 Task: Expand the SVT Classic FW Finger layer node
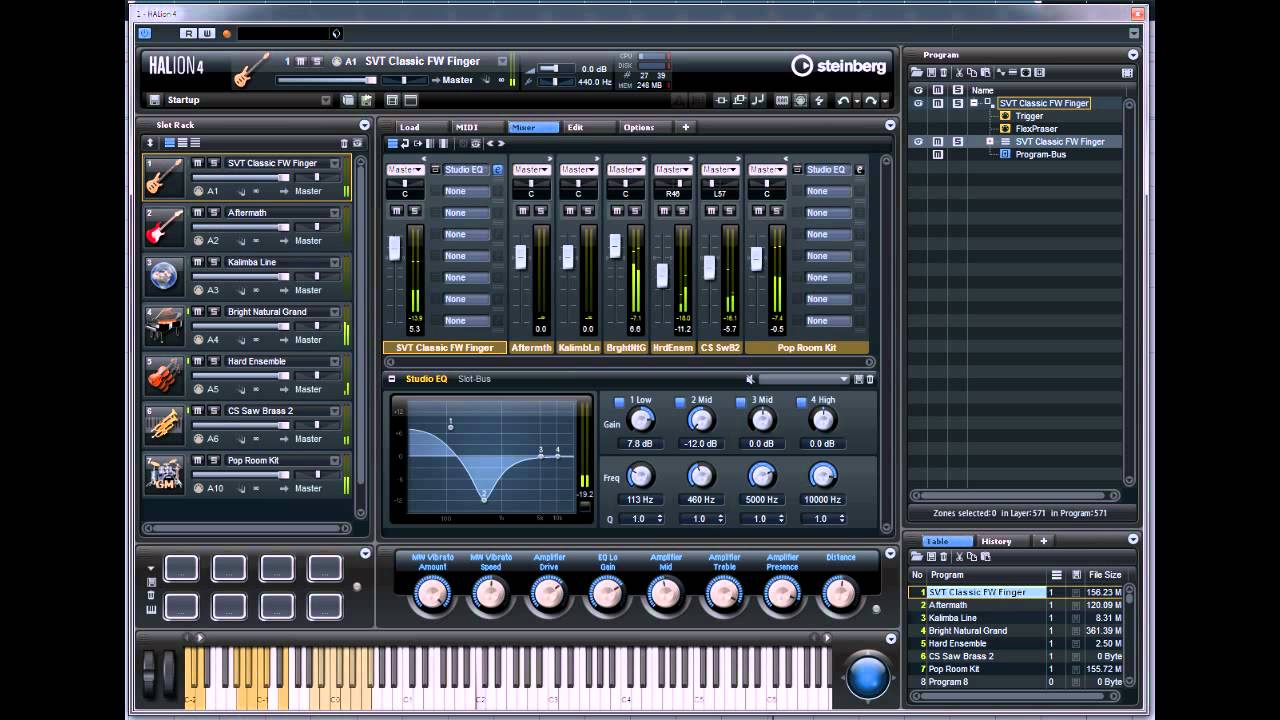click(x=990, y=141)
